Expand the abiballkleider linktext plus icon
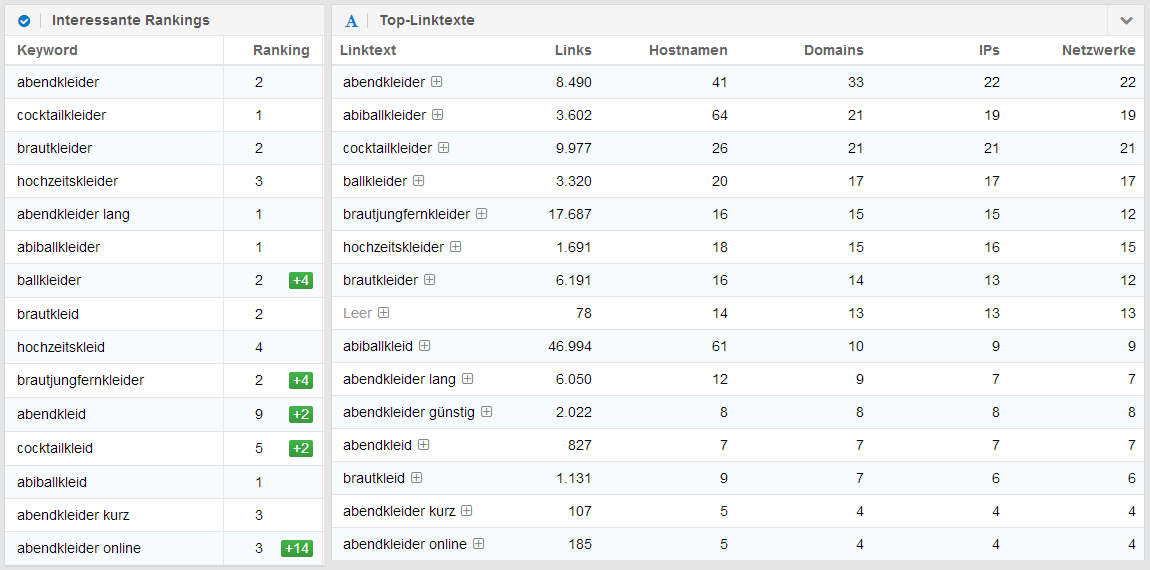This screenshot has width=1150, height=570. [x=437, y=115]
